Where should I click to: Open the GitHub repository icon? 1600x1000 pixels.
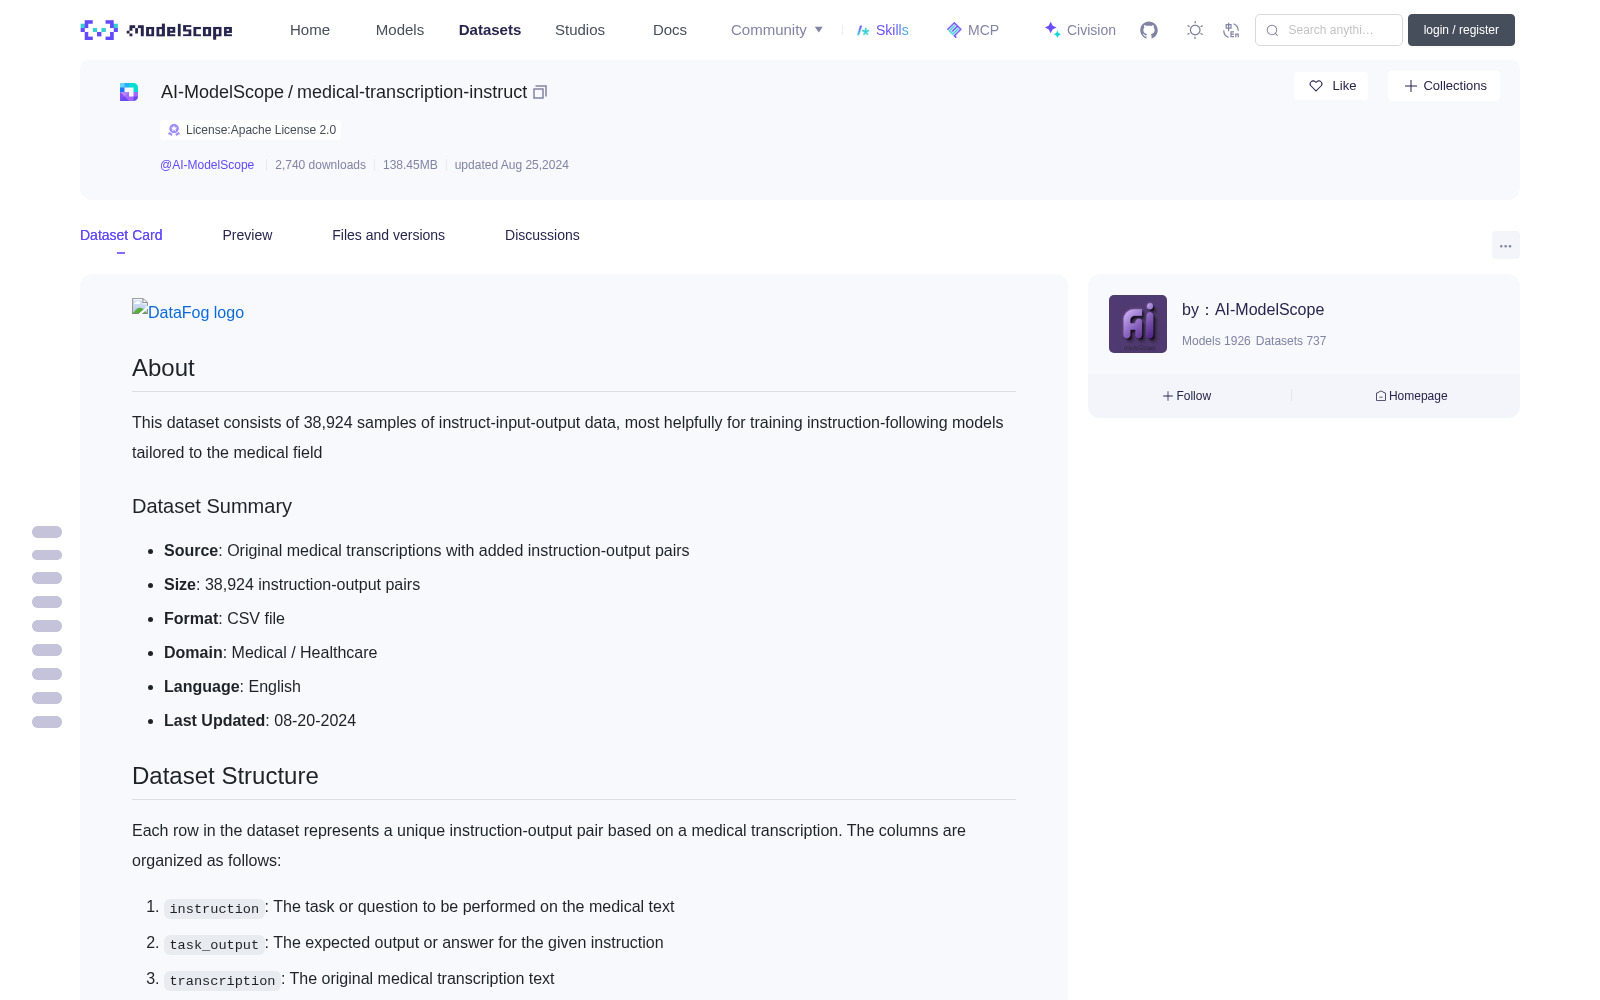point(1149,30)
